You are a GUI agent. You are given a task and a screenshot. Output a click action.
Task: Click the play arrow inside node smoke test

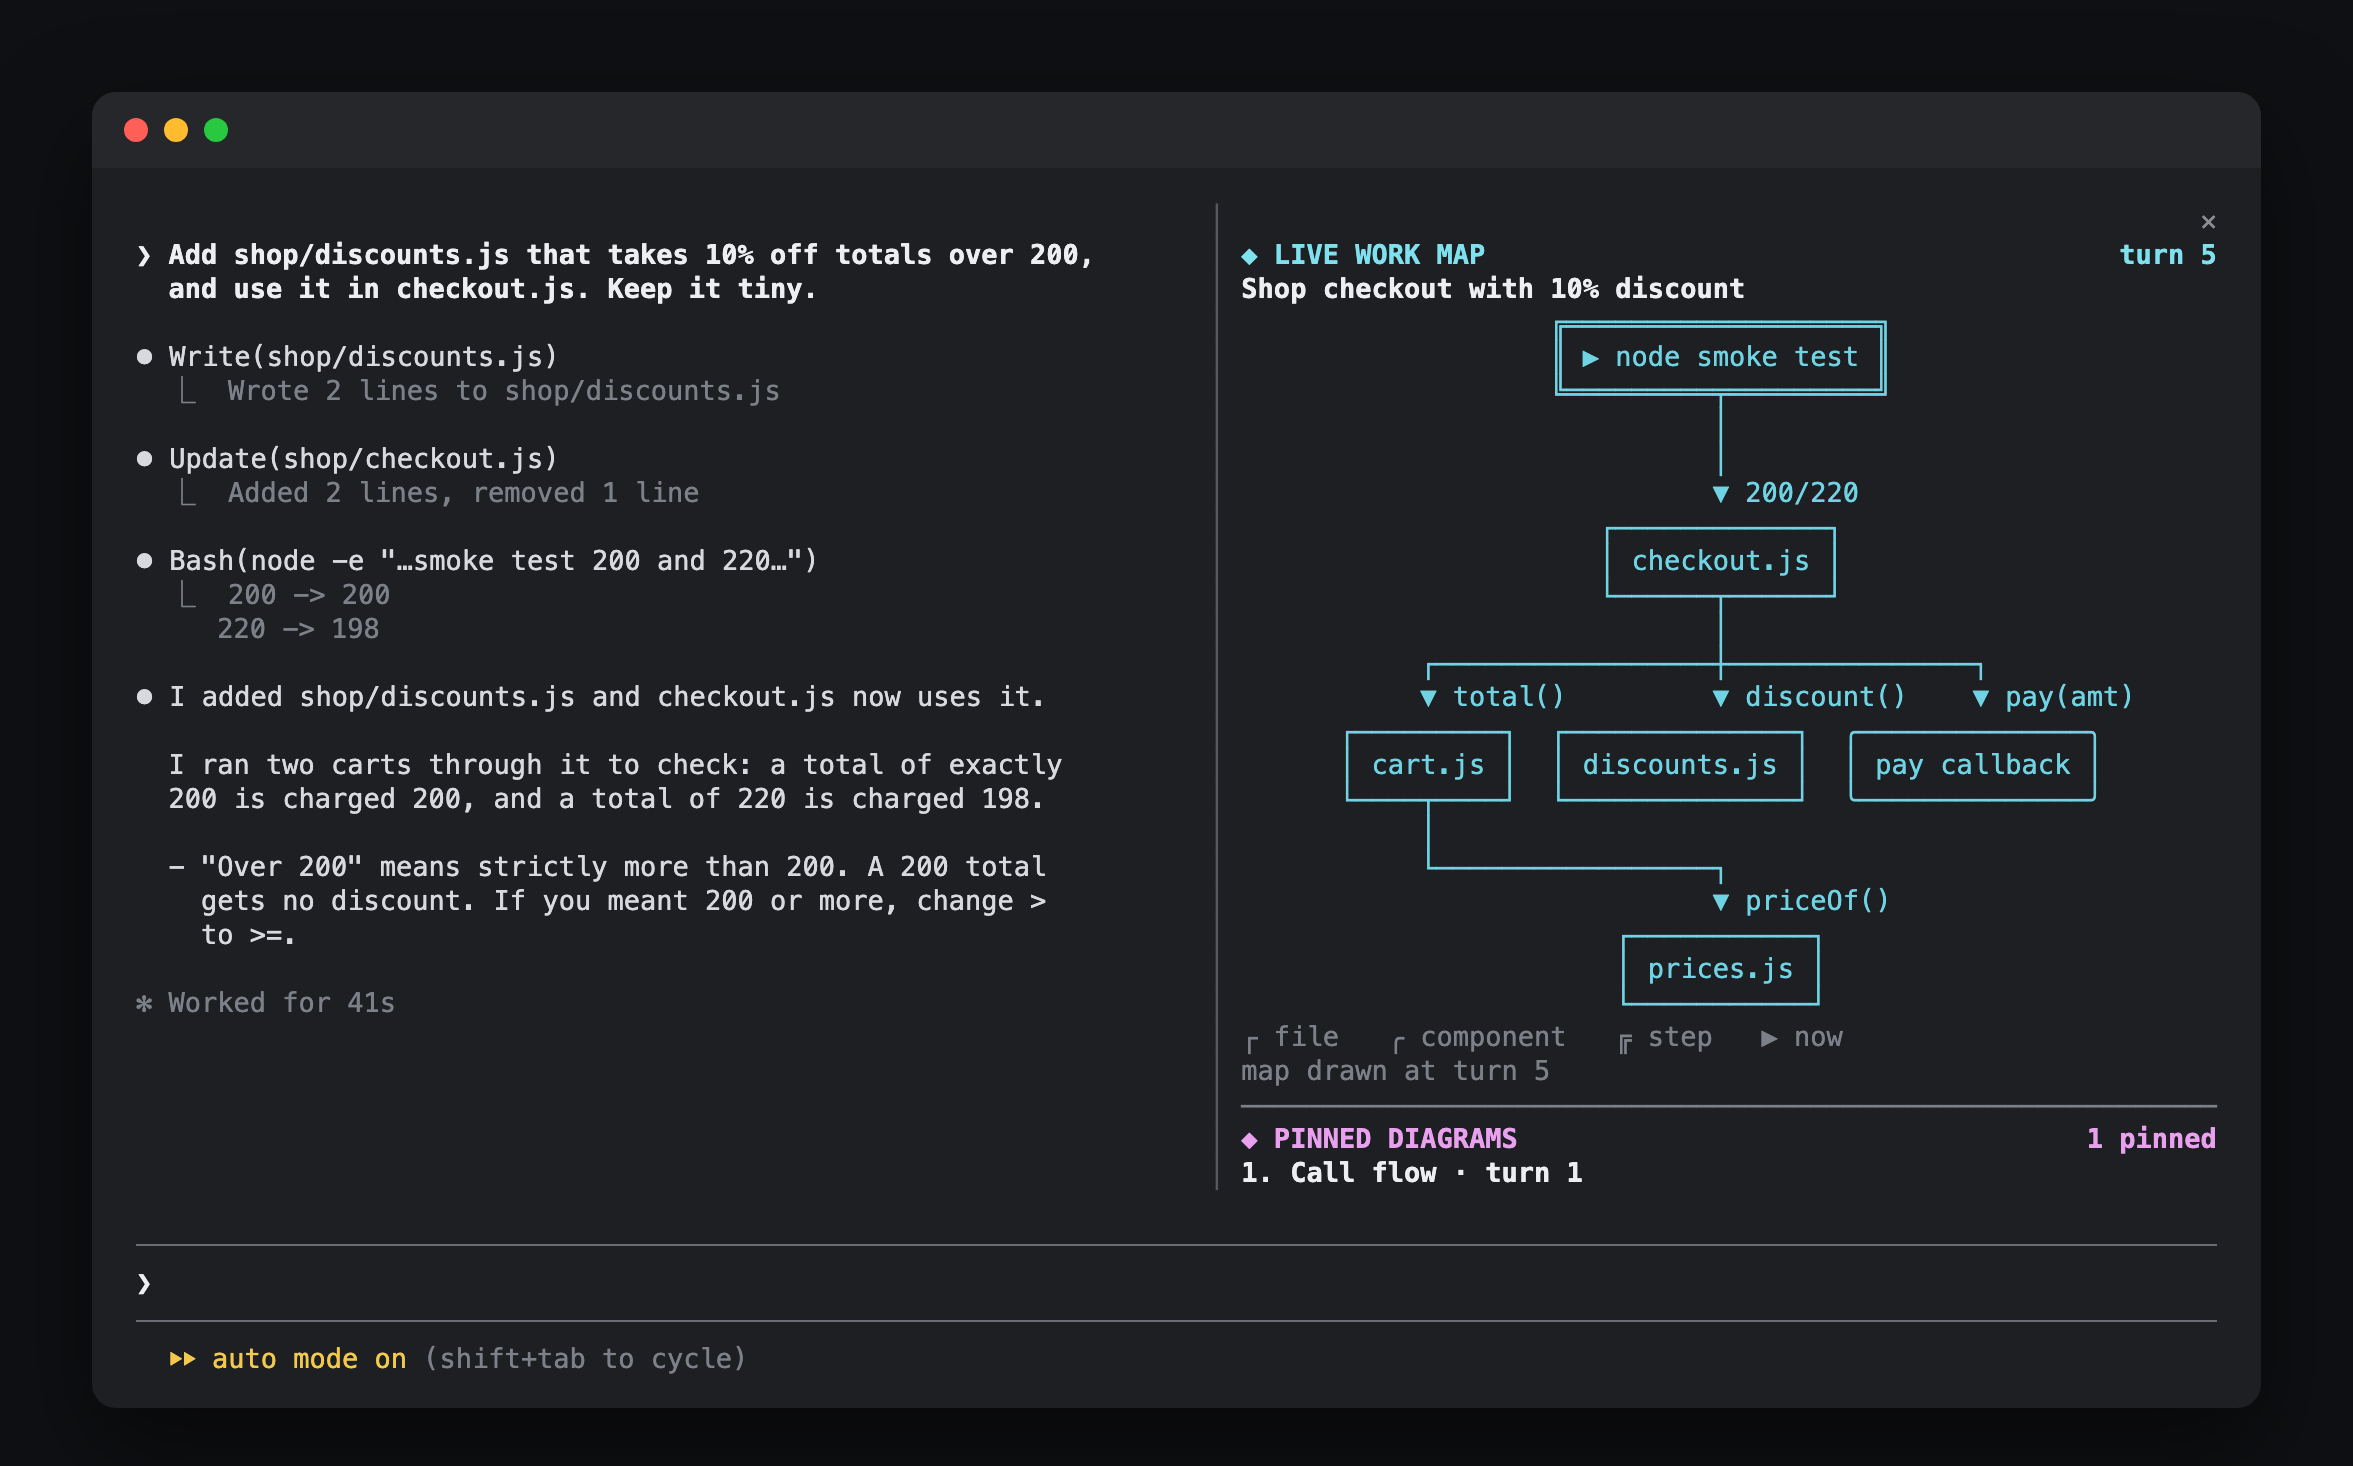pyautogui.click(x=1590, y=358)
